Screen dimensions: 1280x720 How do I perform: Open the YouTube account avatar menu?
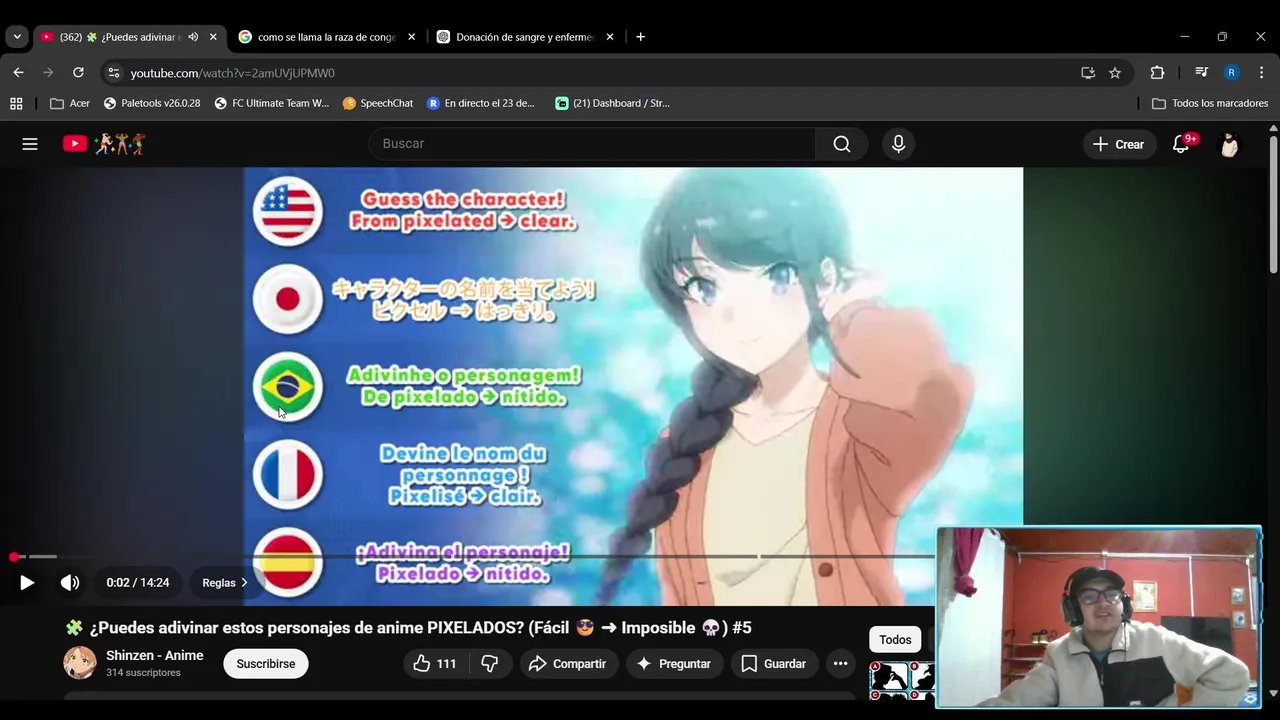(x=1229, y=144)
